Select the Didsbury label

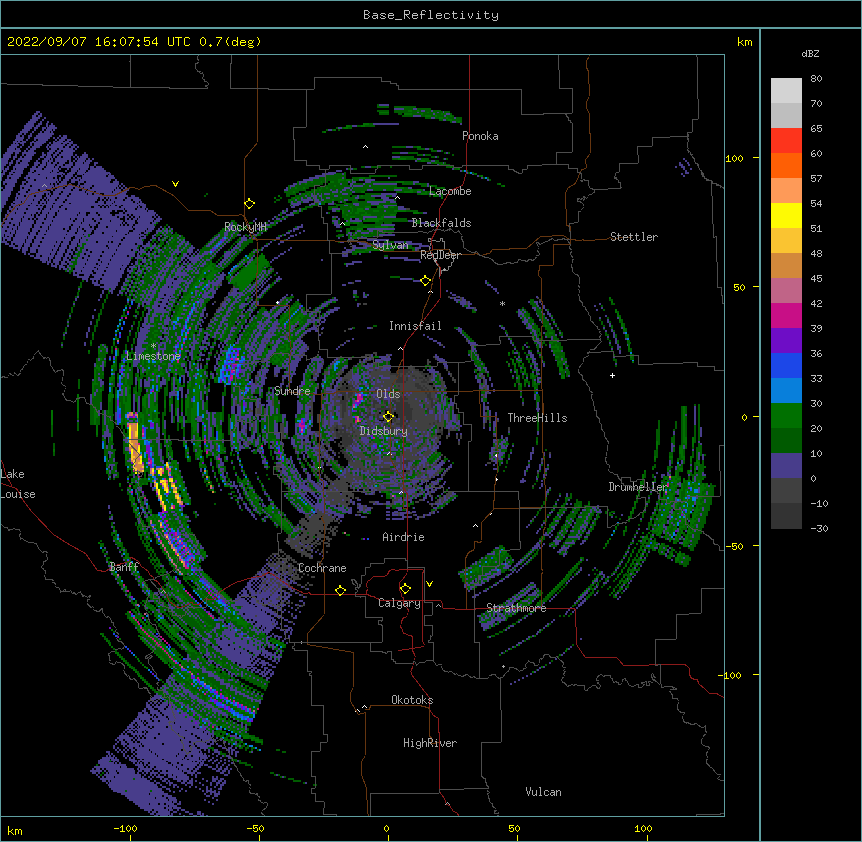(x=384, y=431)
